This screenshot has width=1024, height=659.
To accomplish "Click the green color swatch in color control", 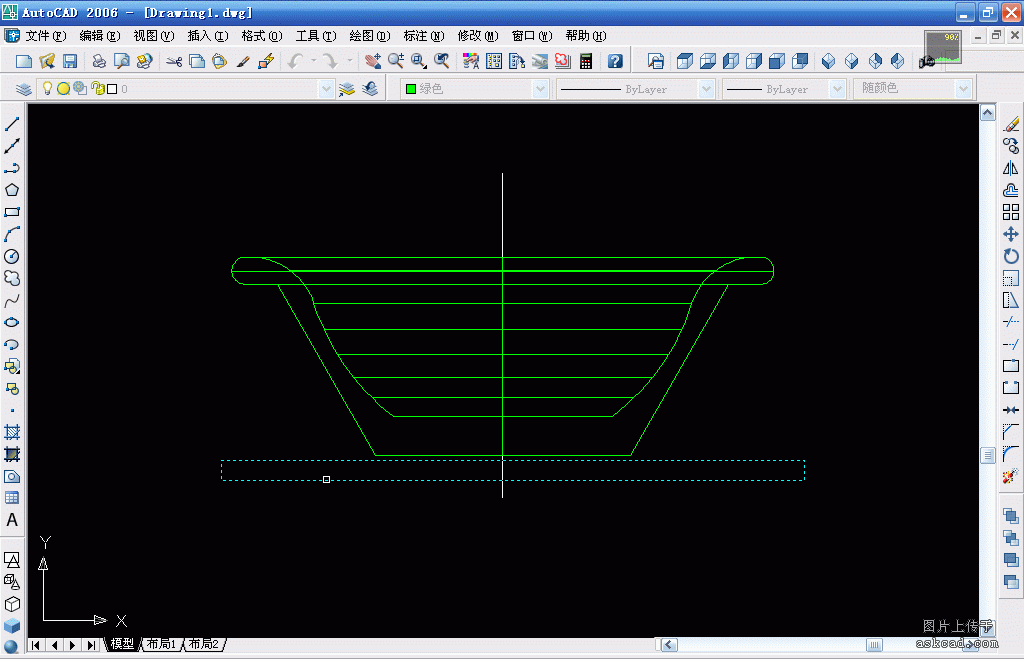I will click(411, 89).
